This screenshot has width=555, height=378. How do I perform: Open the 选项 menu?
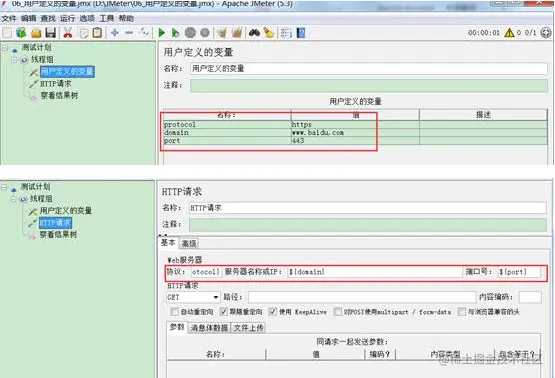87,18
